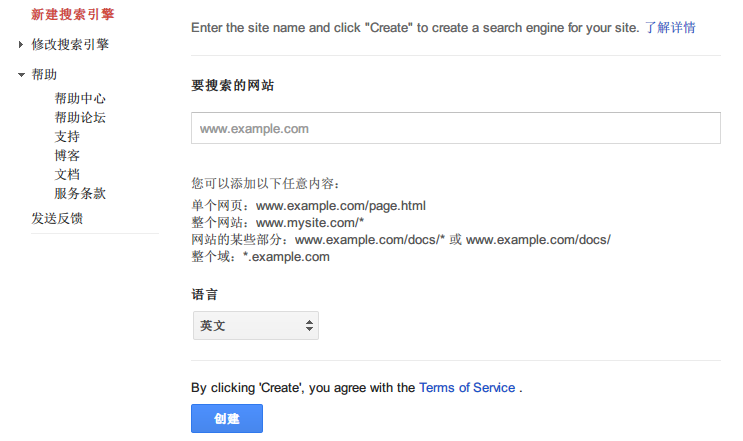Select 新建搜索引擎 in the sidebar
This screenshot has height=441, width=743.
[x=72, y=14]
